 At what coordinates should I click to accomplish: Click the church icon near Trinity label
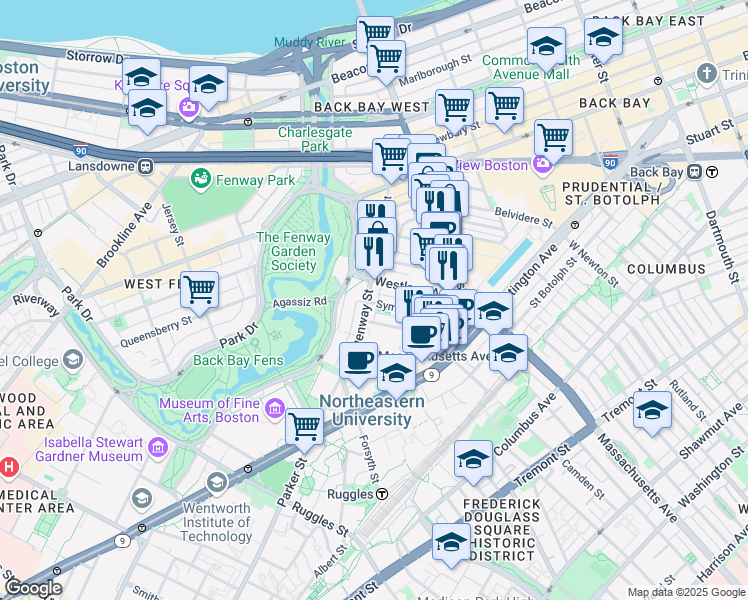[x=707, y=75]
